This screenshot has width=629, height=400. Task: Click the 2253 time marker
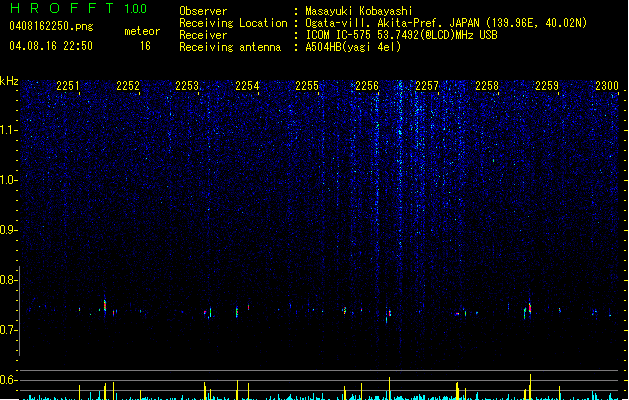click(x=187, y=86)
